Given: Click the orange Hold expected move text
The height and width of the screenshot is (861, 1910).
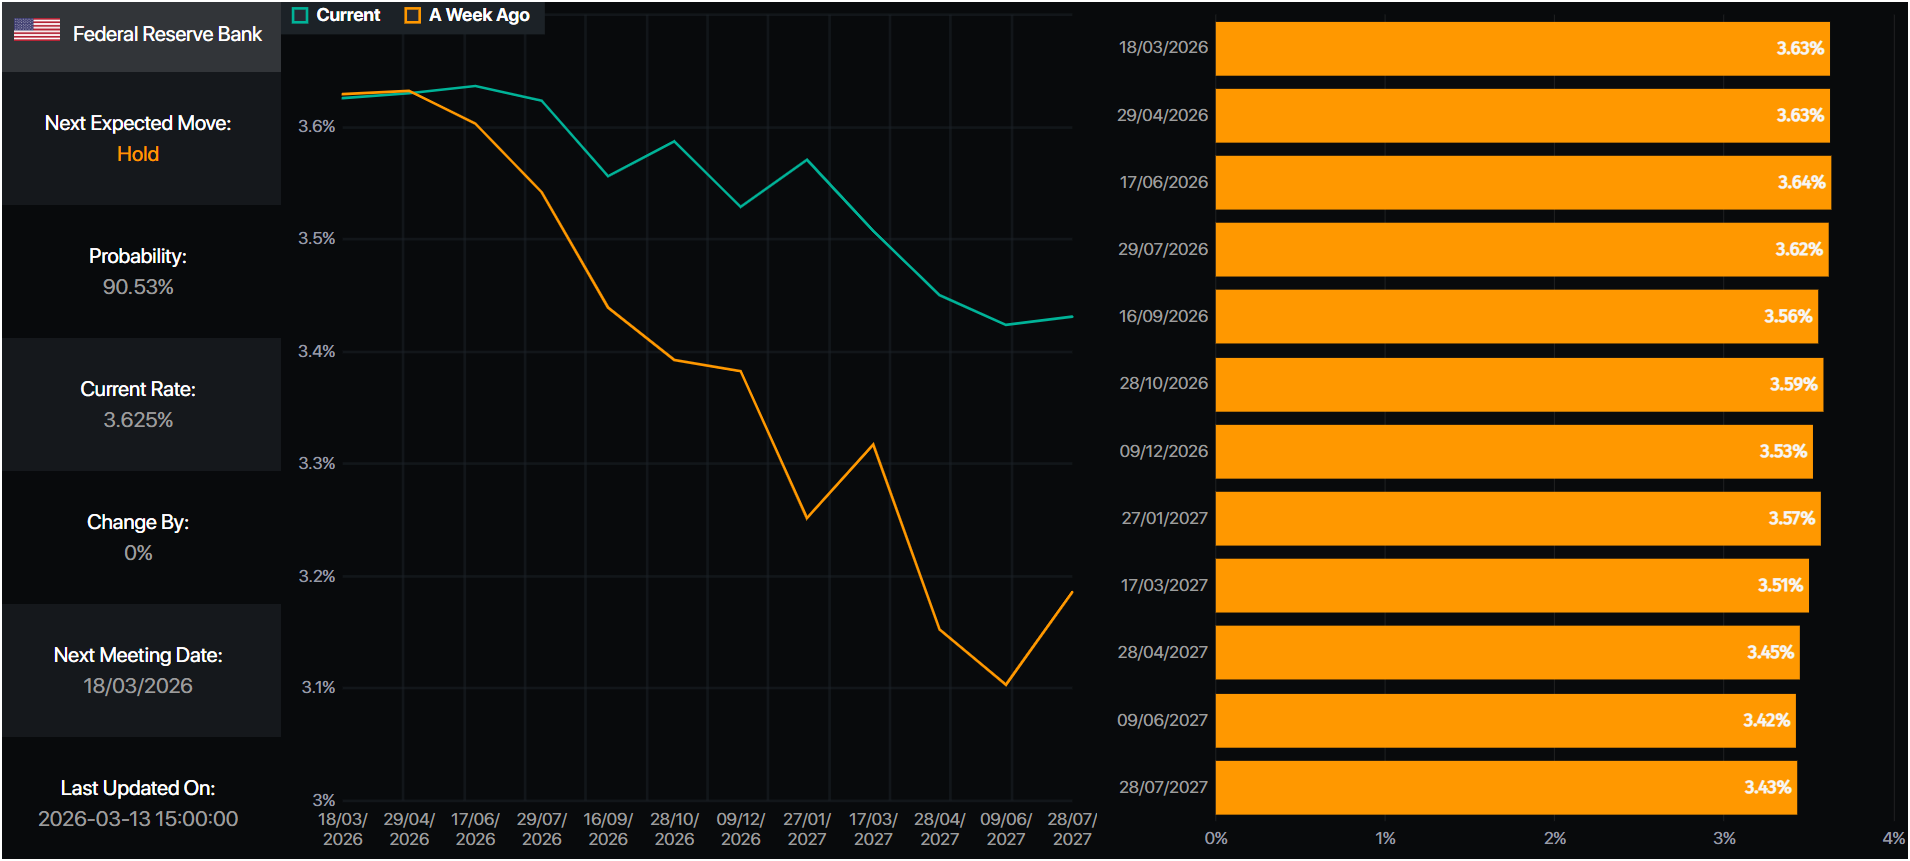Looking at the screenshot, I should [138, 154].
